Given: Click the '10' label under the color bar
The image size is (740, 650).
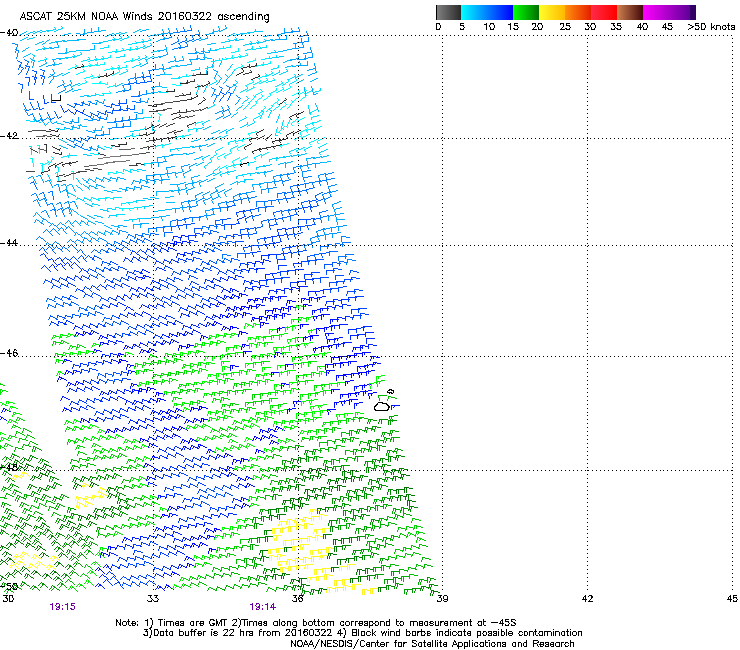Looking at the screenshot, I should 489,27.
